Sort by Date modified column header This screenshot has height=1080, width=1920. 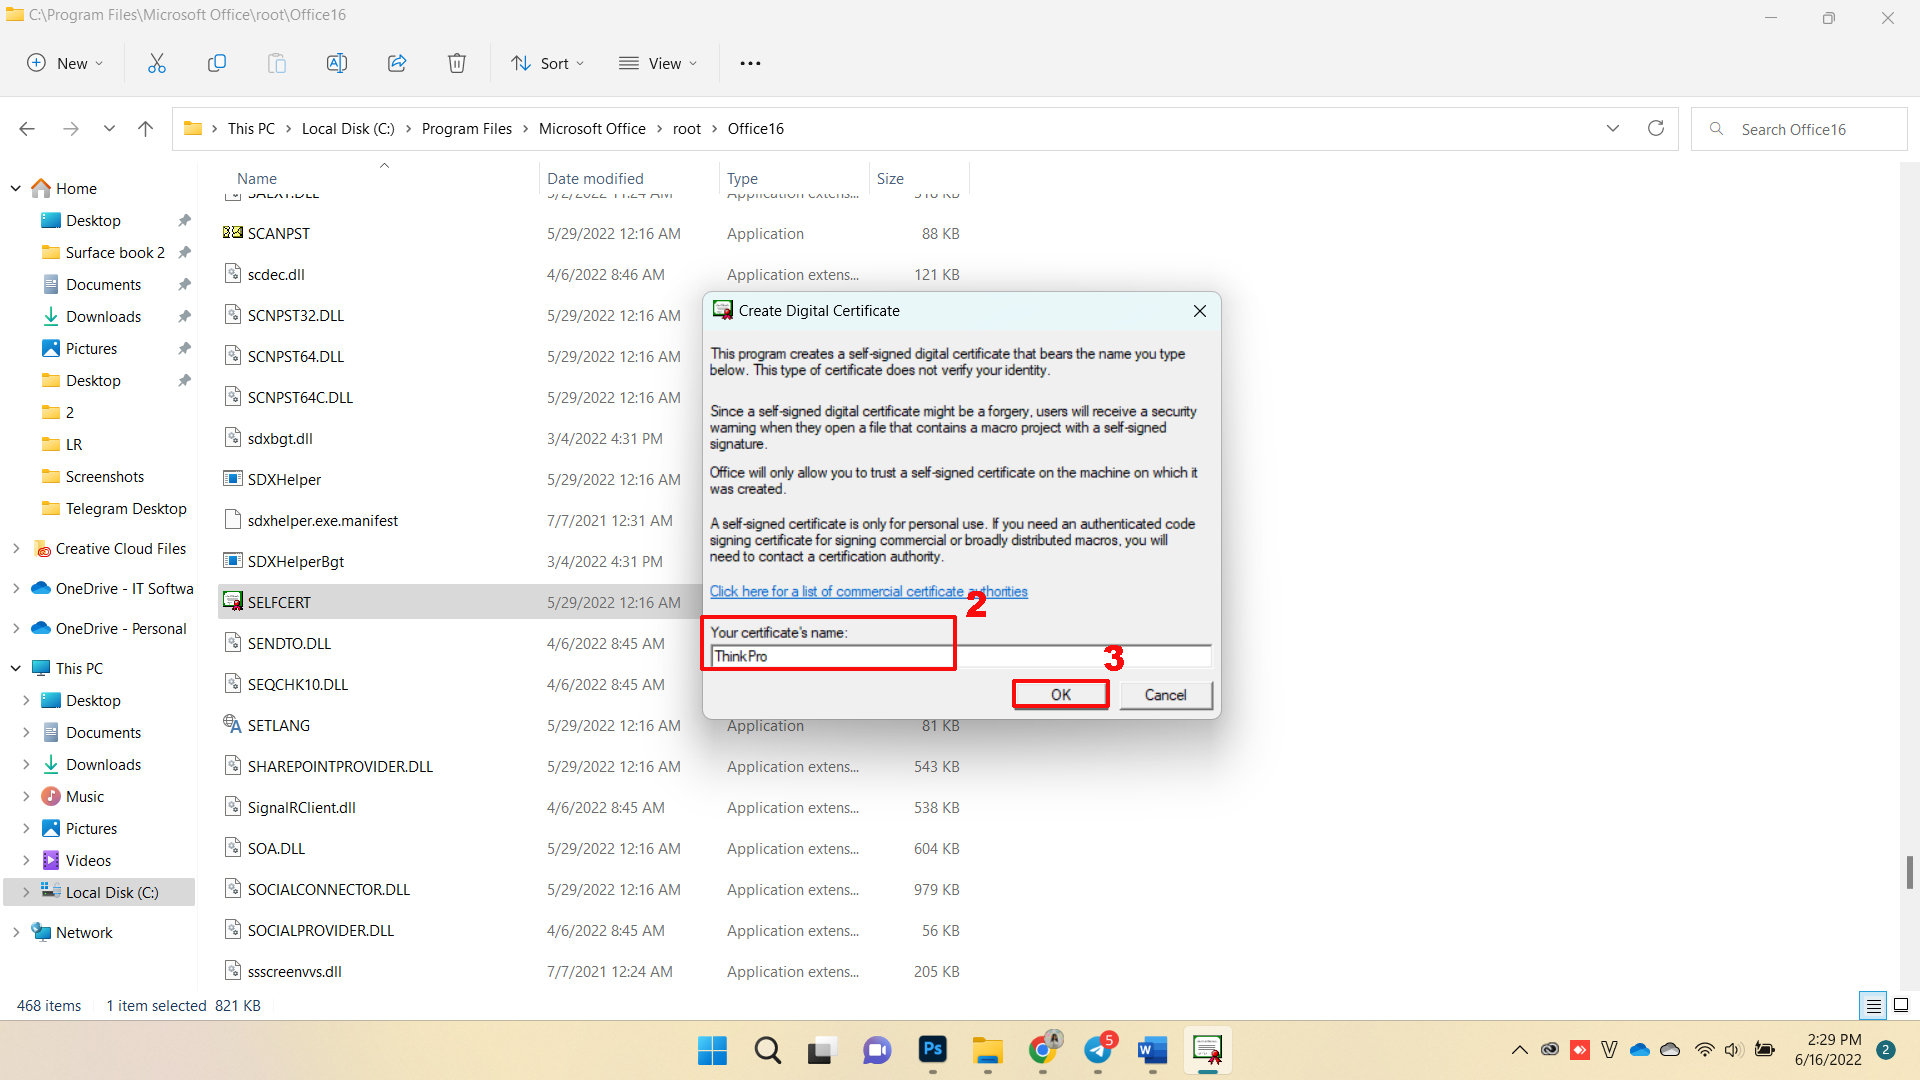point(595,179)
